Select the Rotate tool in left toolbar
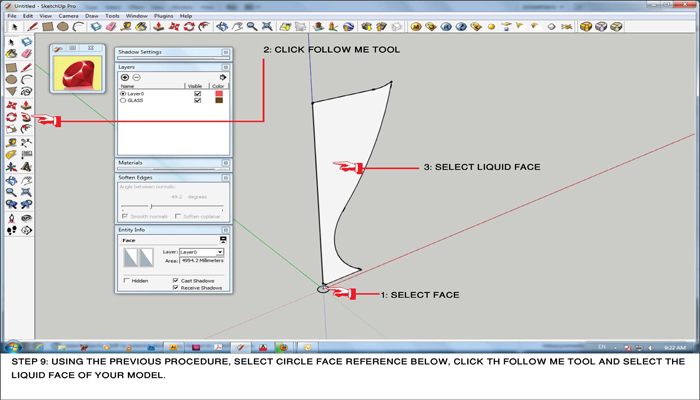 (x=11, y=117)
